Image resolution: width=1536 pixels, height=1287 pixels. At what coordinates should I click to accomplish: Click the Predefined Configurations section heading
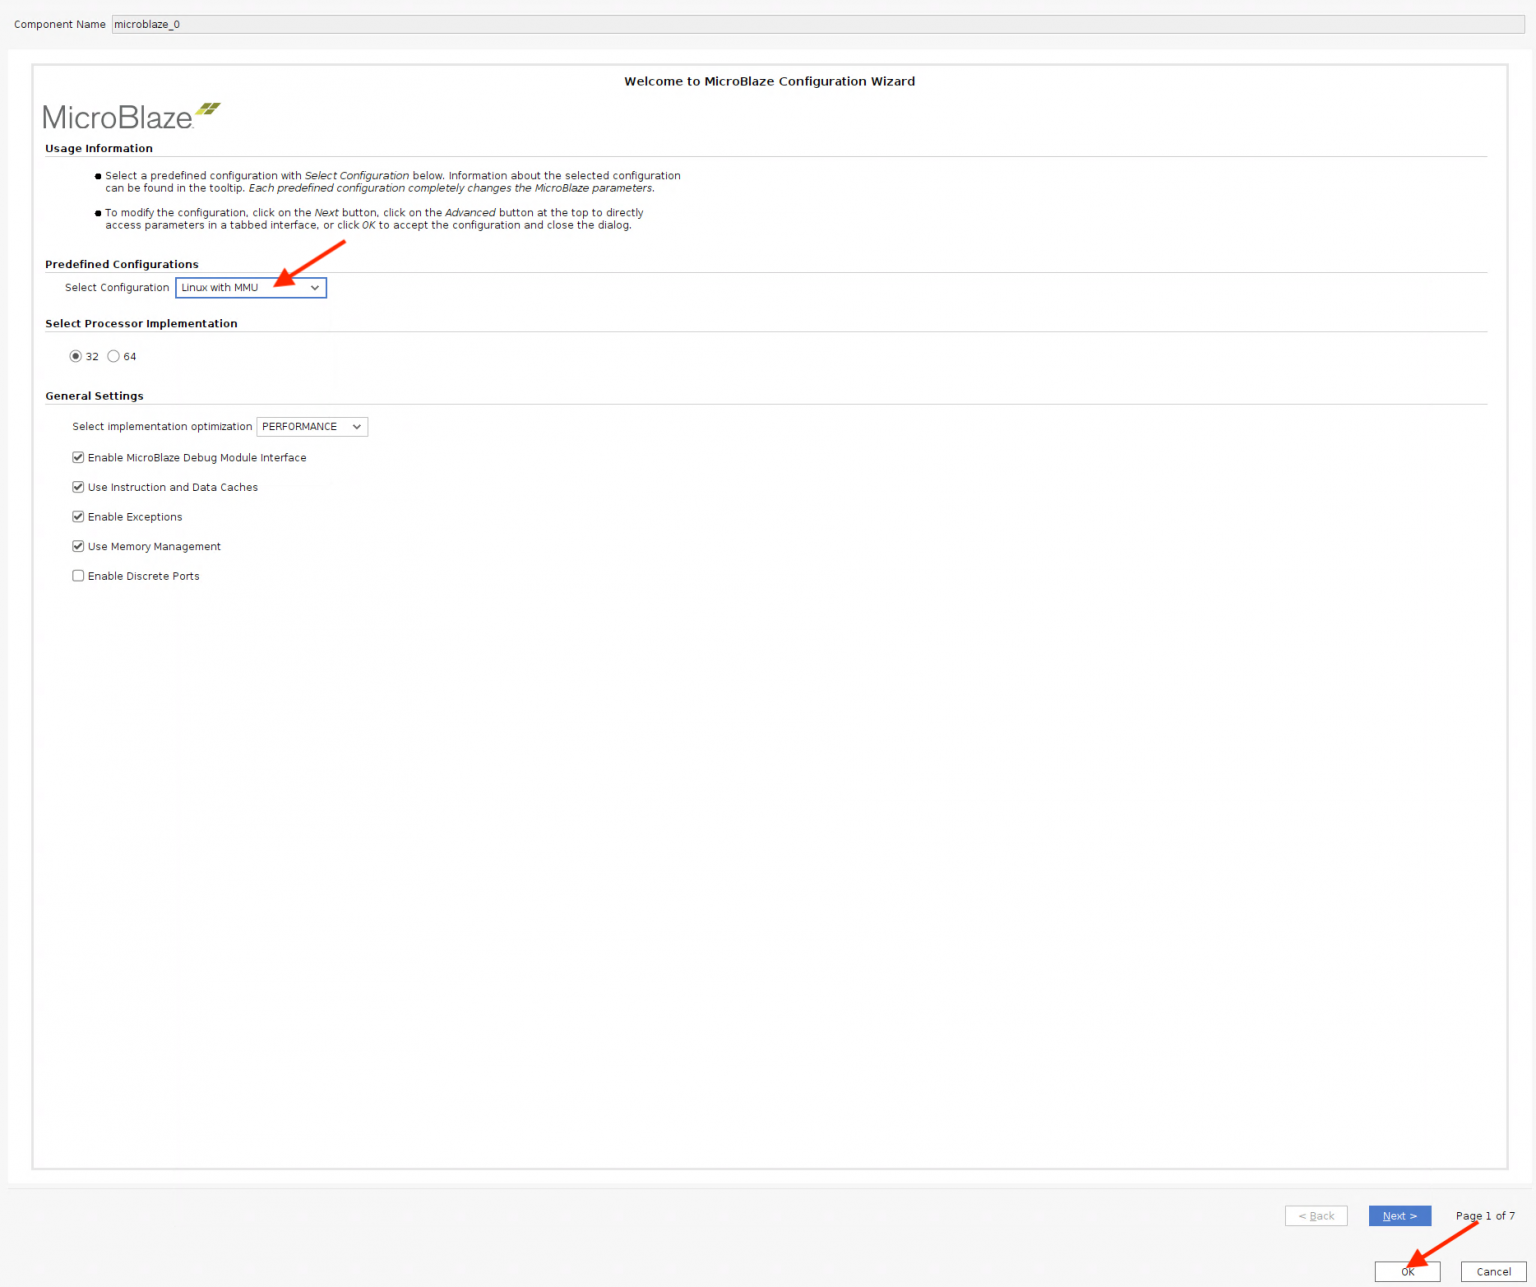coord(122,265)
